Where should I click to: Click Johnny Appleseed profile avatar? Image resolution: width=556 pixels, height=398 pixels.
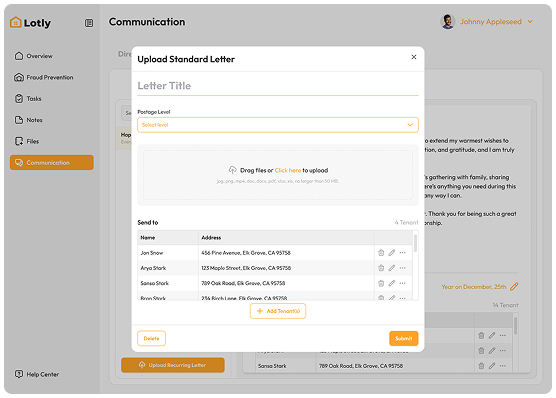(448, 22)
